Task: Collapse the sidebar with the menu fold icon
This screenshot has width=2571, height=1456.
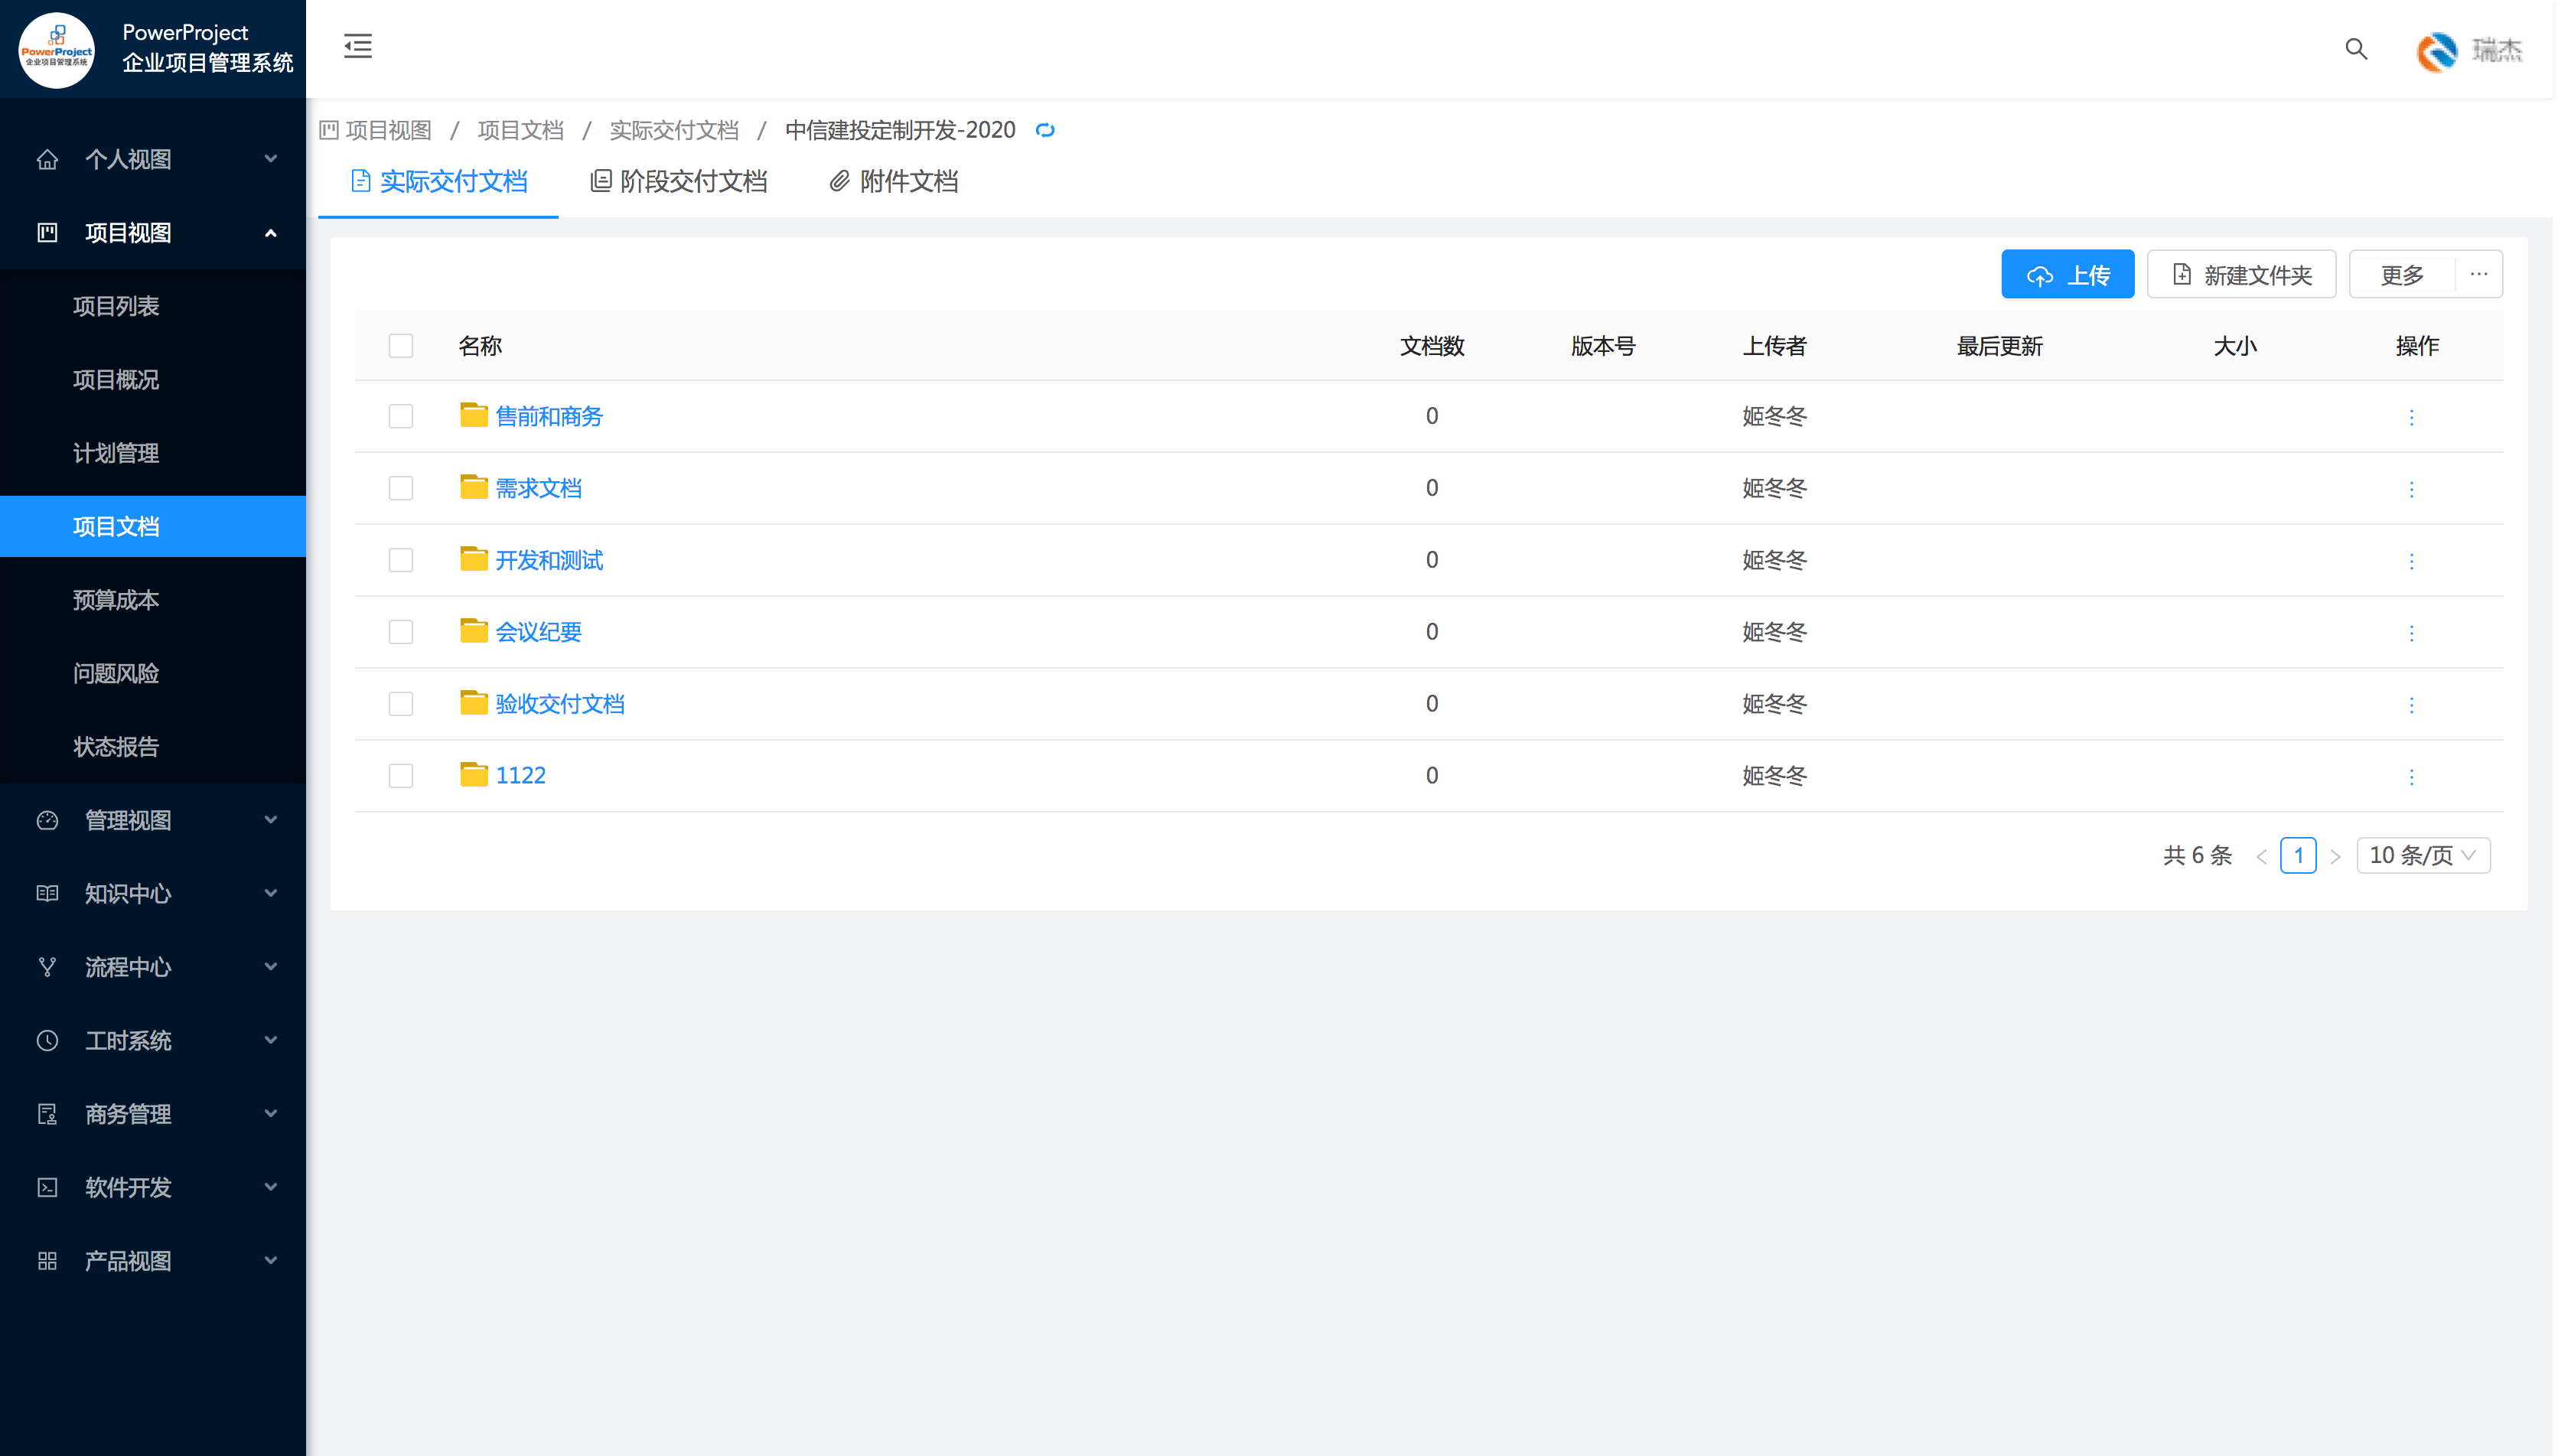Action: (x=358, y=46)
